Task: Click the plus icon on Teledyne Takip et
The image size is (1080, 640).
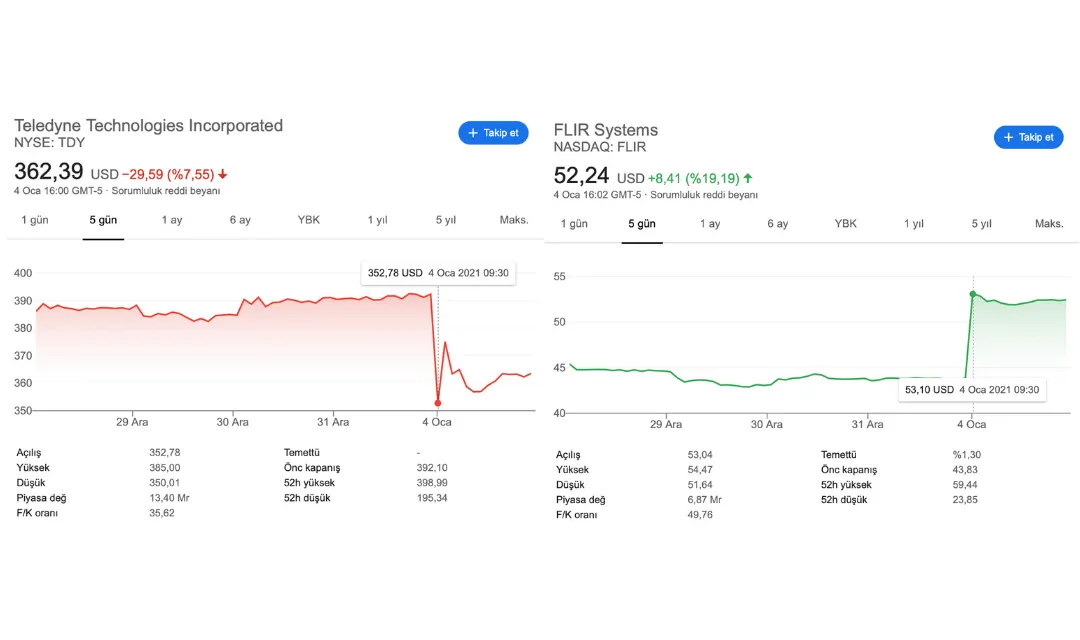Action: (x=472, y=133)
